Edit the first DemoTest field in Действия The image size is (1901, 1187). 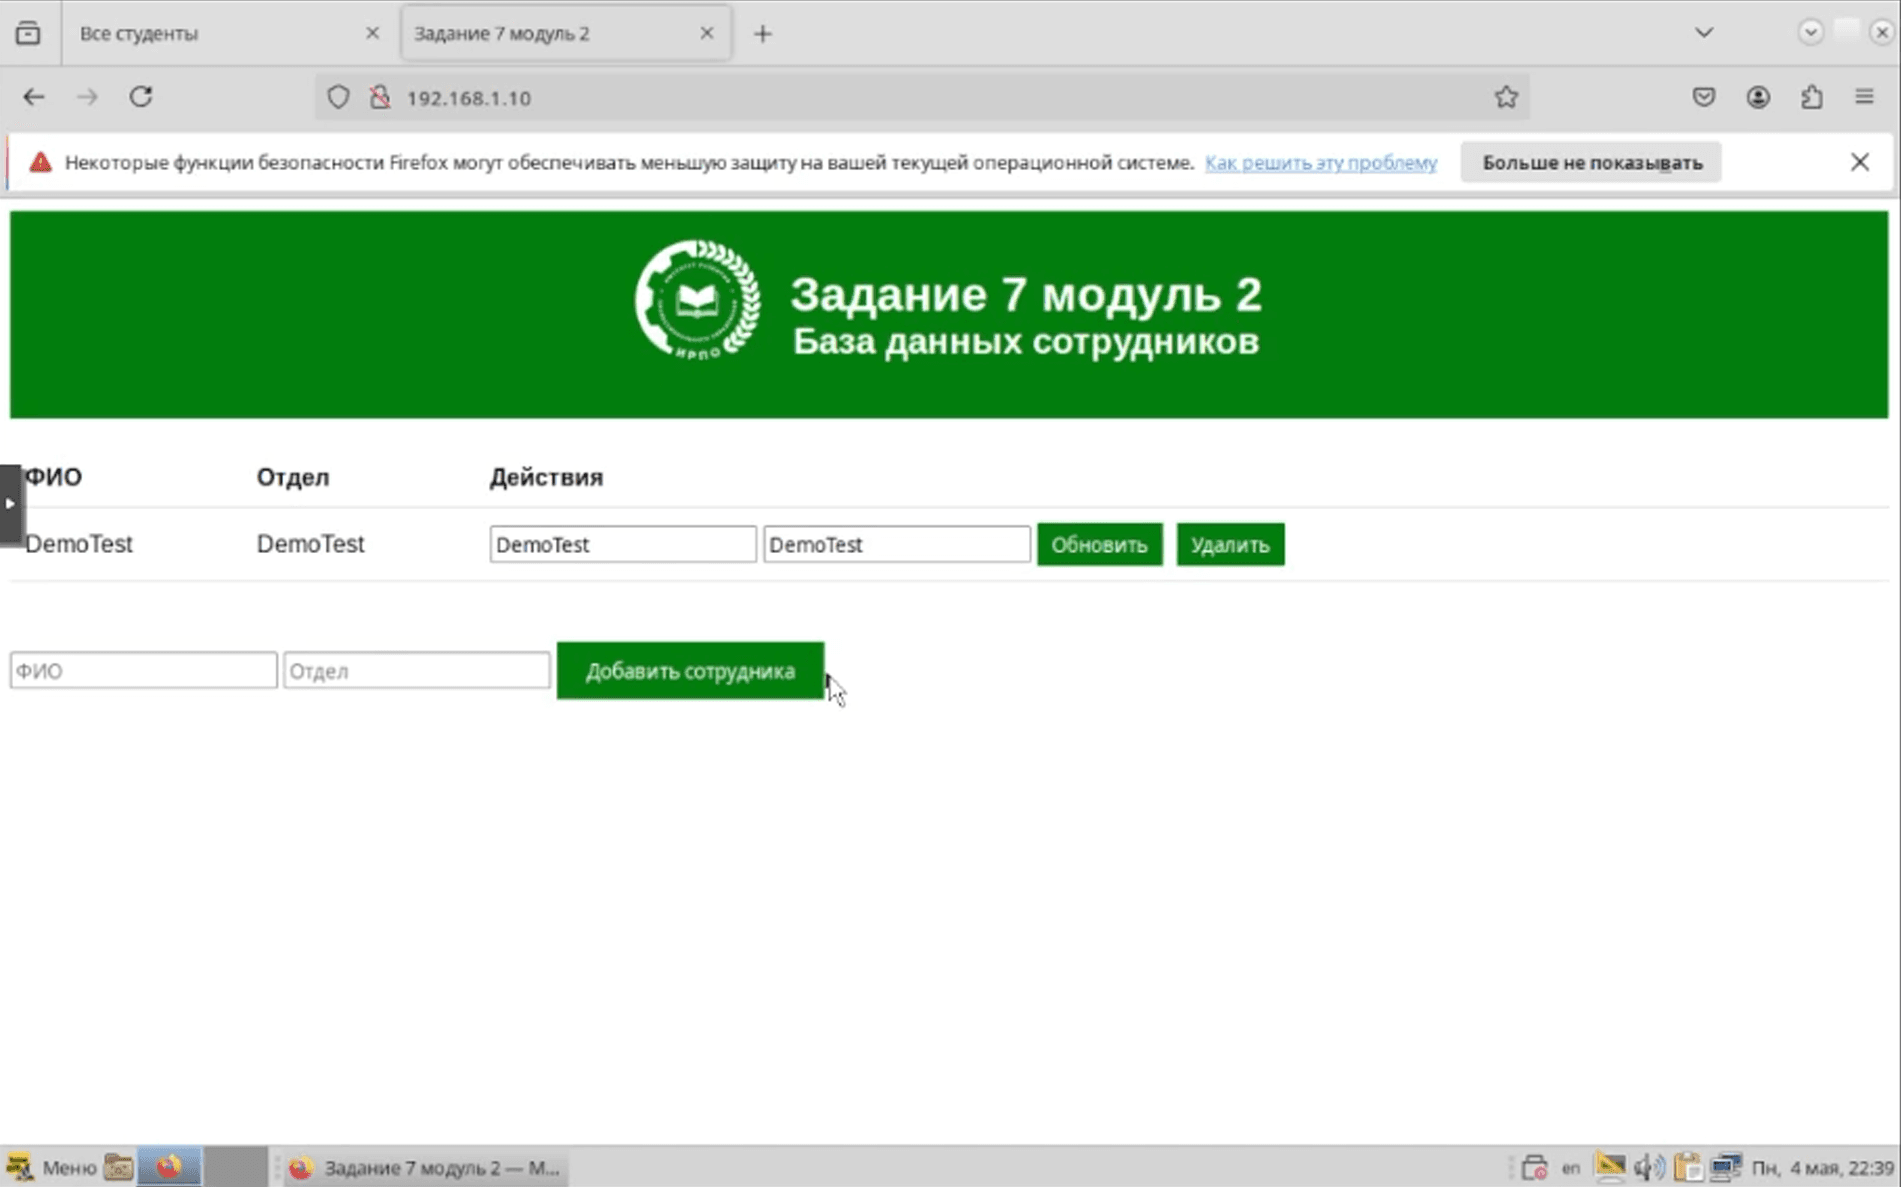pyautogui.click(x=623, y=544)
